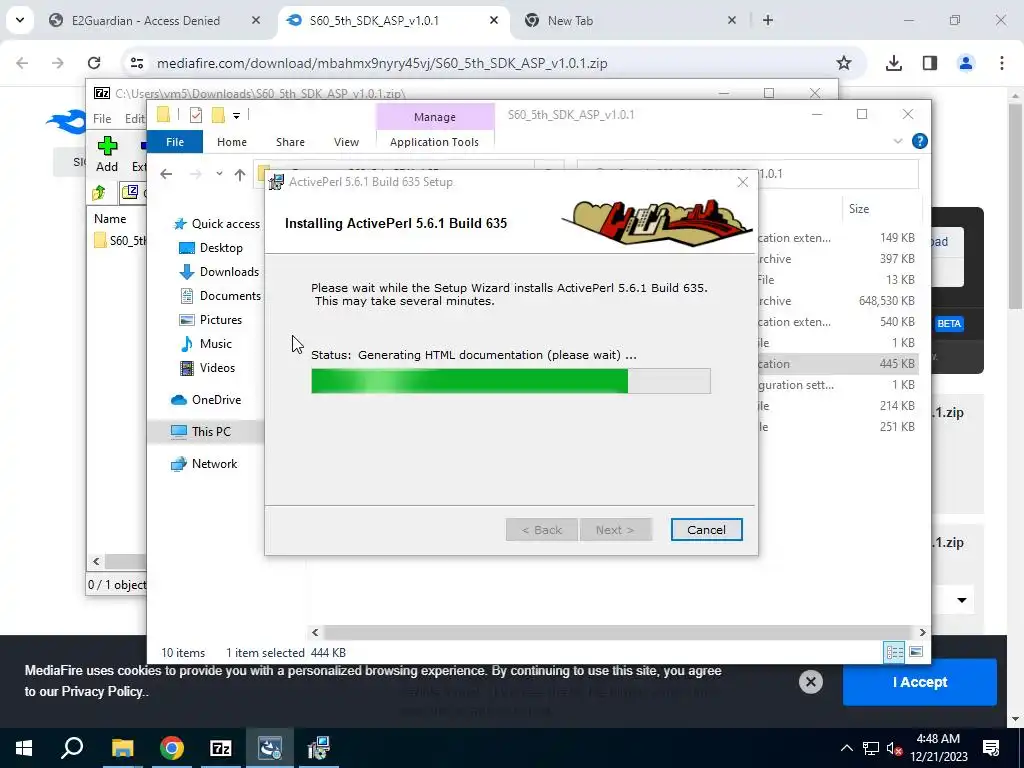Open a new Chrome tab with plus
Viewport: 1024px width, 768px height.
[768, 20]
